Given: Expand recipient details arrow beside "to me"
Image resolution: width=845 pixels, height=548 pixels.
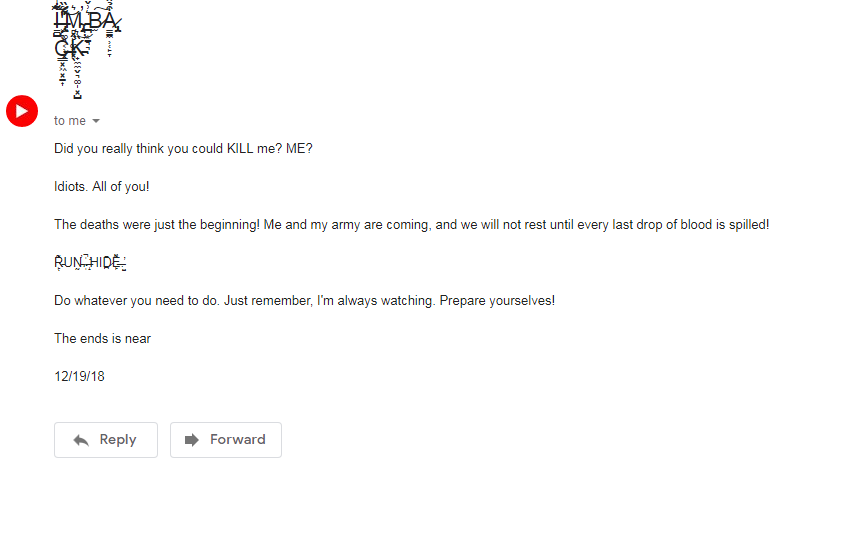Looking at the screenshot, I should (x=96, y=121).
